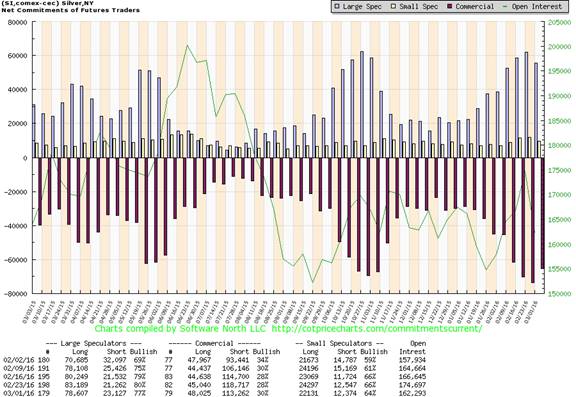Click the Small Speculators column header
Screen dimensions: 576x397
click(x=340, y=343)
